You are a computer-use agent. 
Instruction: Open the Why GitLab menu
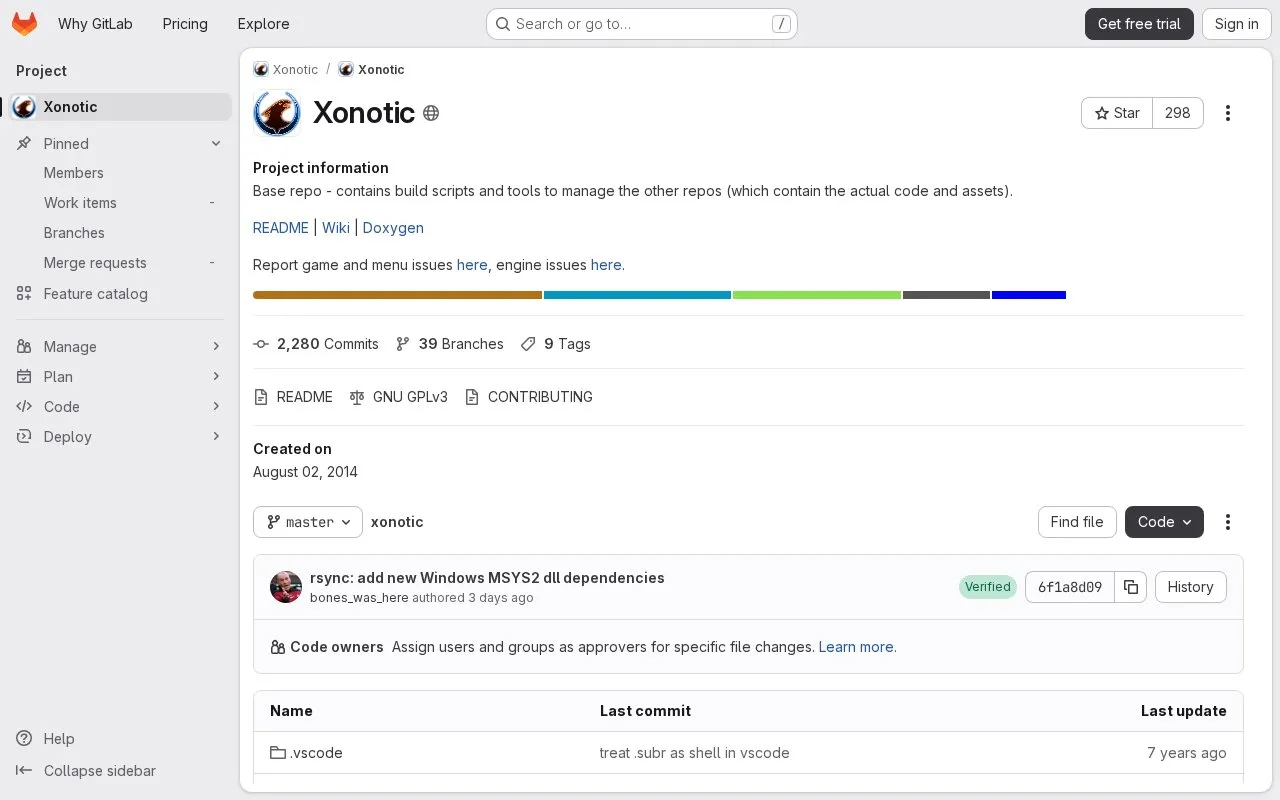coord(95,24)
